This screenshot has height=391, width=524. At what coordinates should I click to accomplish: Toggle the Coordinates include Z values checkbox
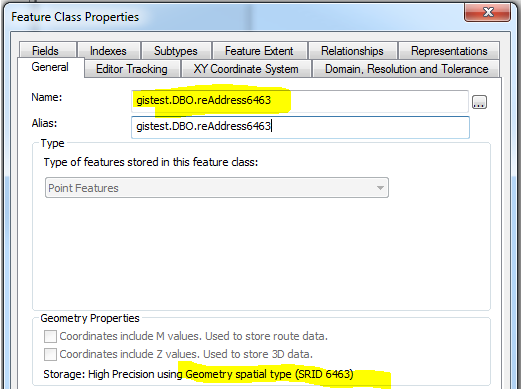click(50, 354)
